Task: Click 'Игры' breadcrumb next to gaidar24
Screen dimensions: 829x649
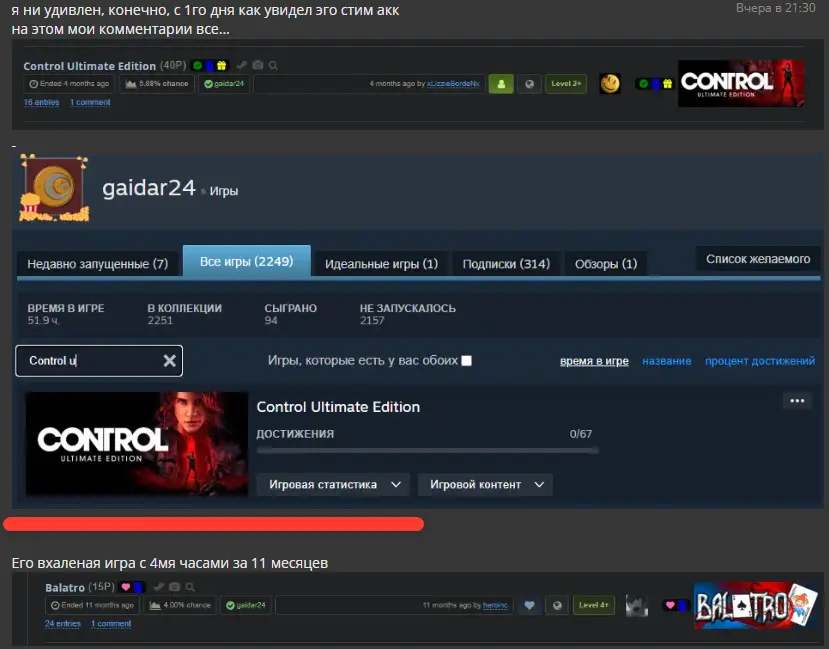Action: 224,191
